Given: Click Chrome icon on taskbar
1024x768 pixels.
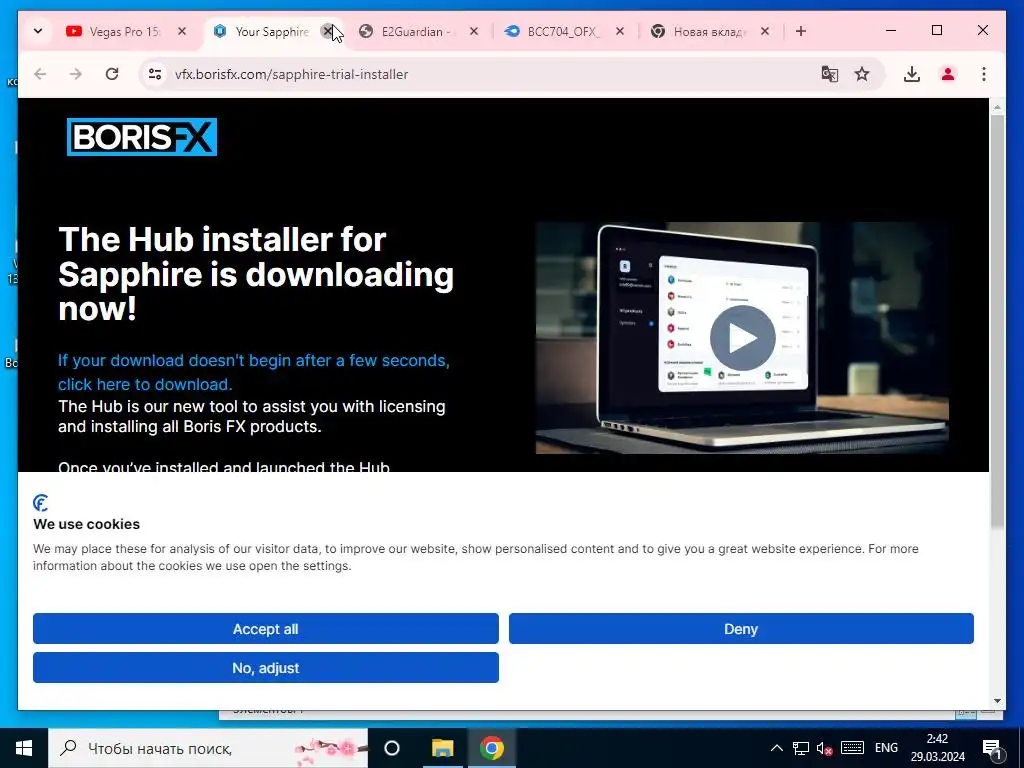Looking at the screenshot, I should coord(492,748).
